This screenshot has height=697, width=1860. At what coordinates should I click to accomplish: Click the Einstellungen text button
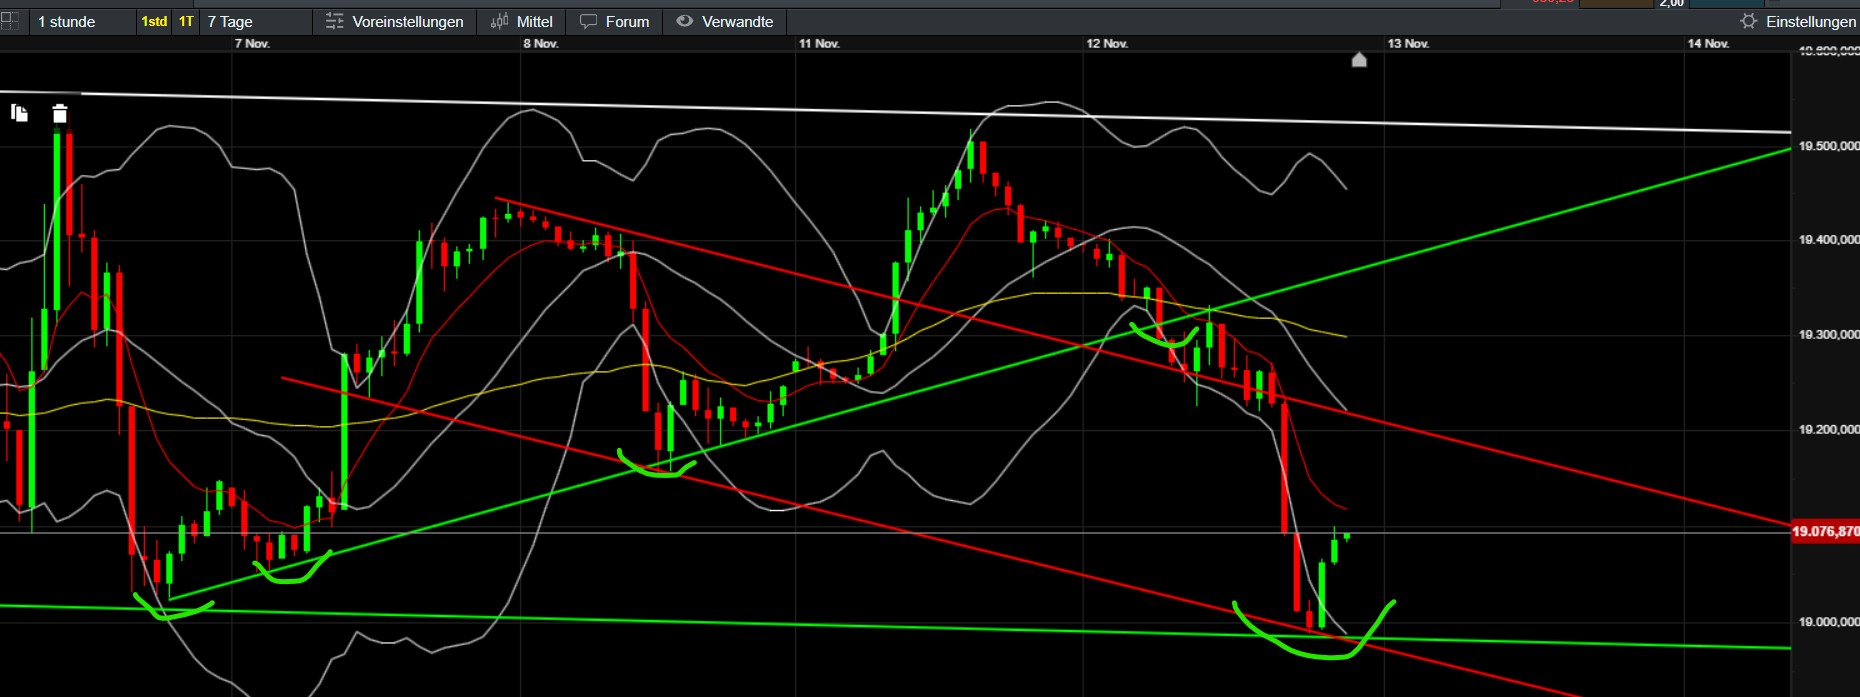pos(1811,21)
